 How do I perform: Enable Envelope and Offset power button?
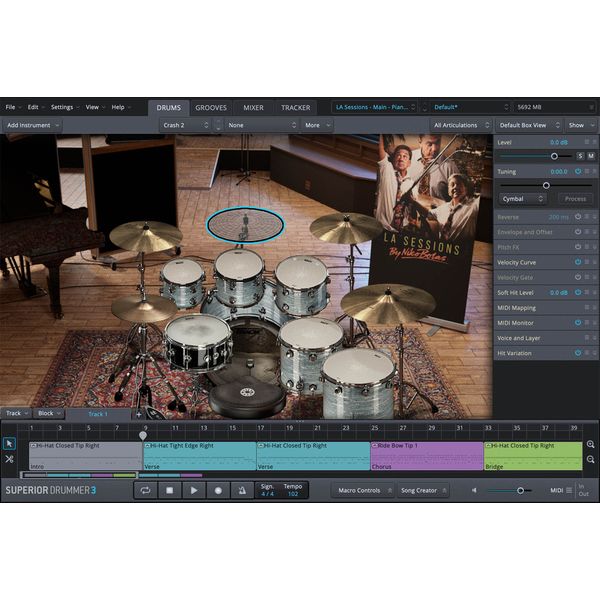click(578, 232)
